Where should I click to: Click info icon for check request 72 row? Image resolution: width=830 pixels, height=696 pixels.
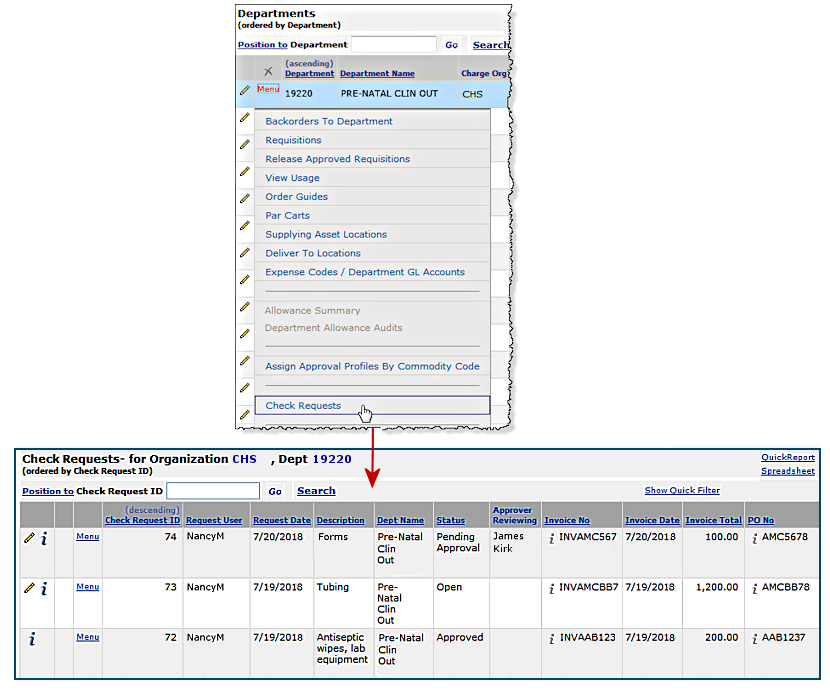32,639
